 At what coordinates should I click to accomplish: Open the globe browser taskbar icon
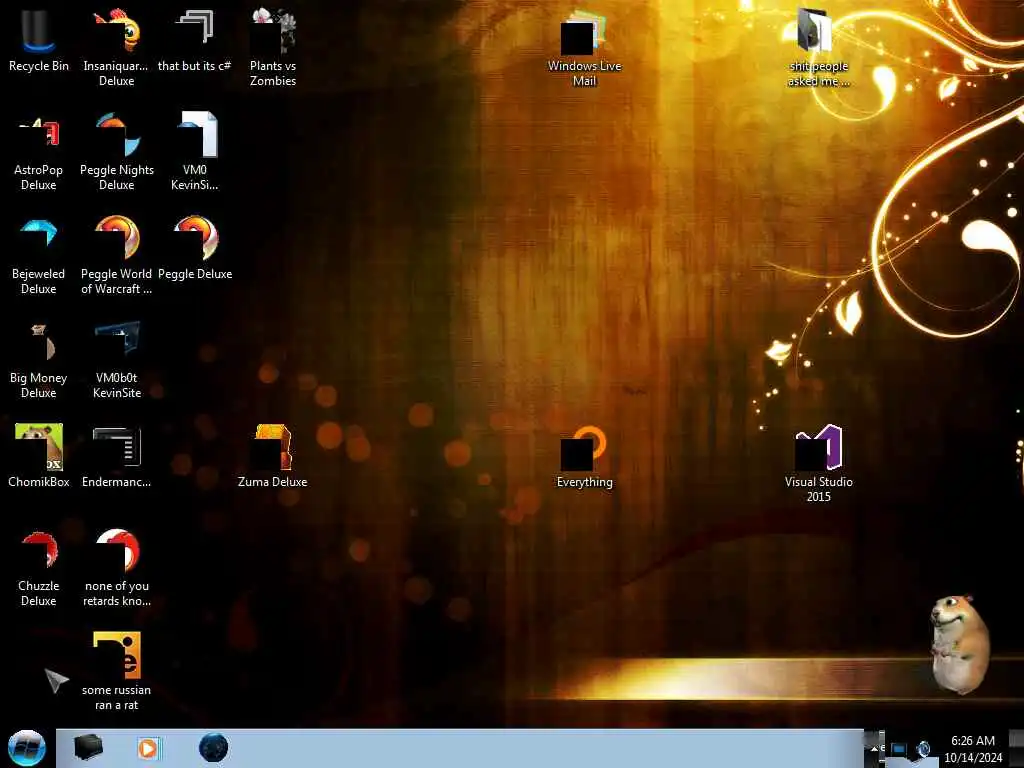[214, 748]
